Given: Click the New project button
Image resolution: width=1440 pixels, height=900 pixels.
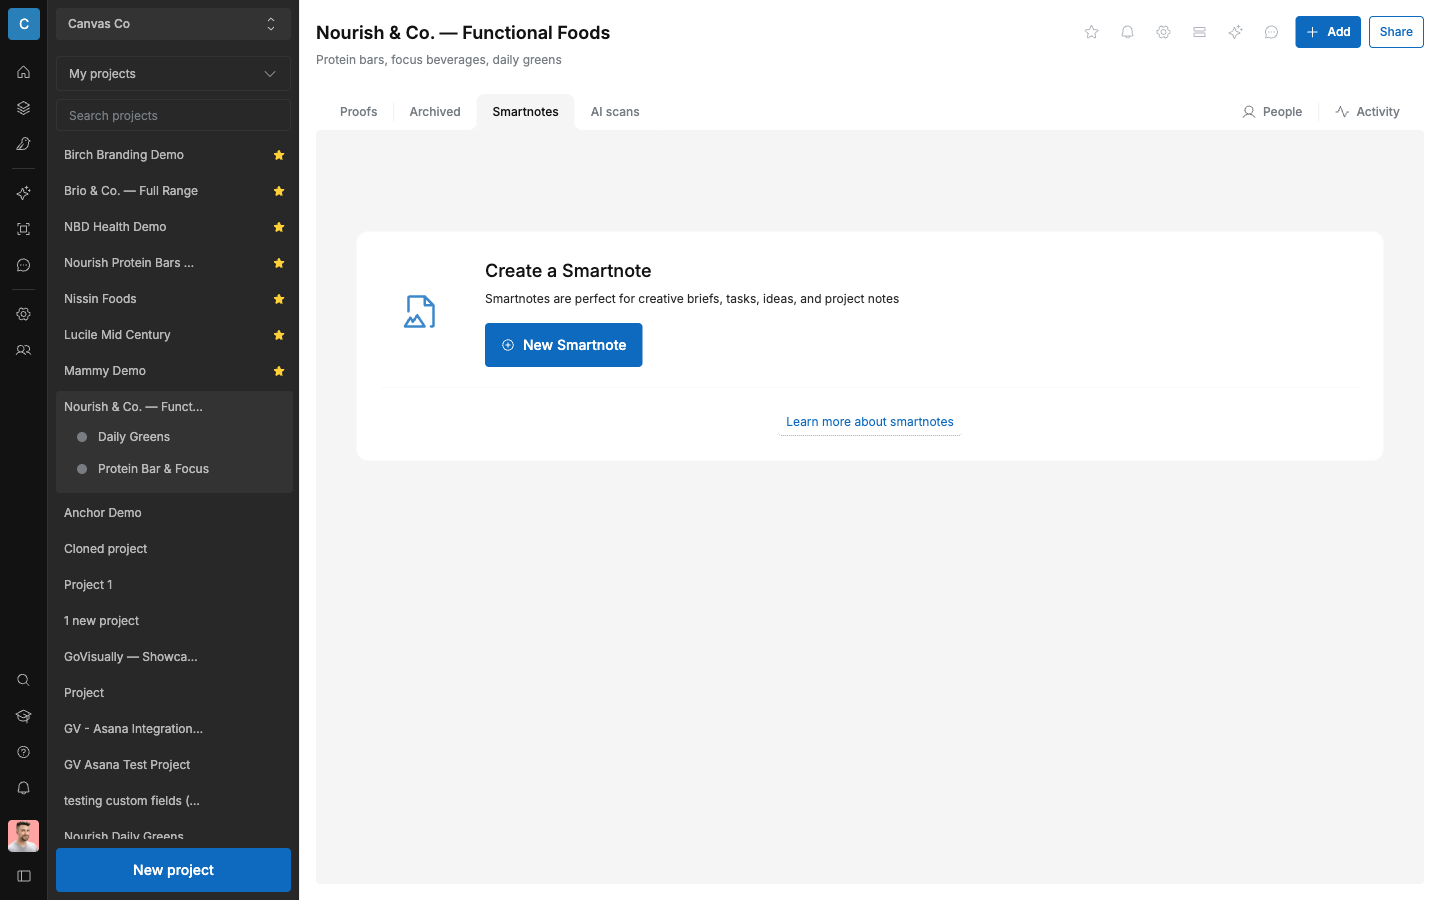Looking at the screenshot, I should [173, 870].
